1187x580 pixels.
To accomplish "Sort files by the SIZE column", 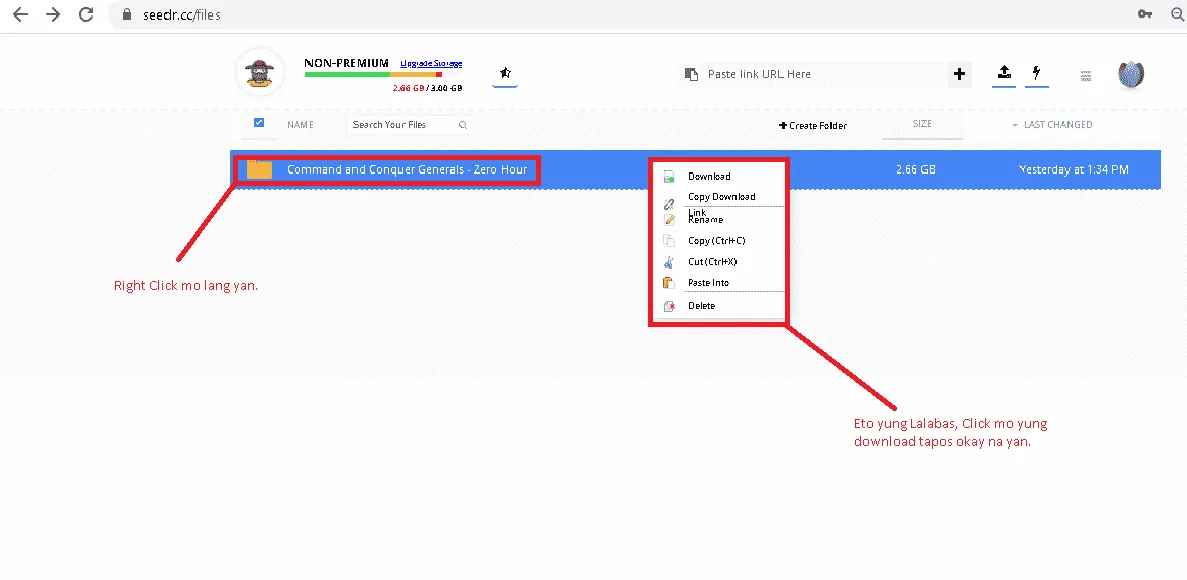I will 922,124.
